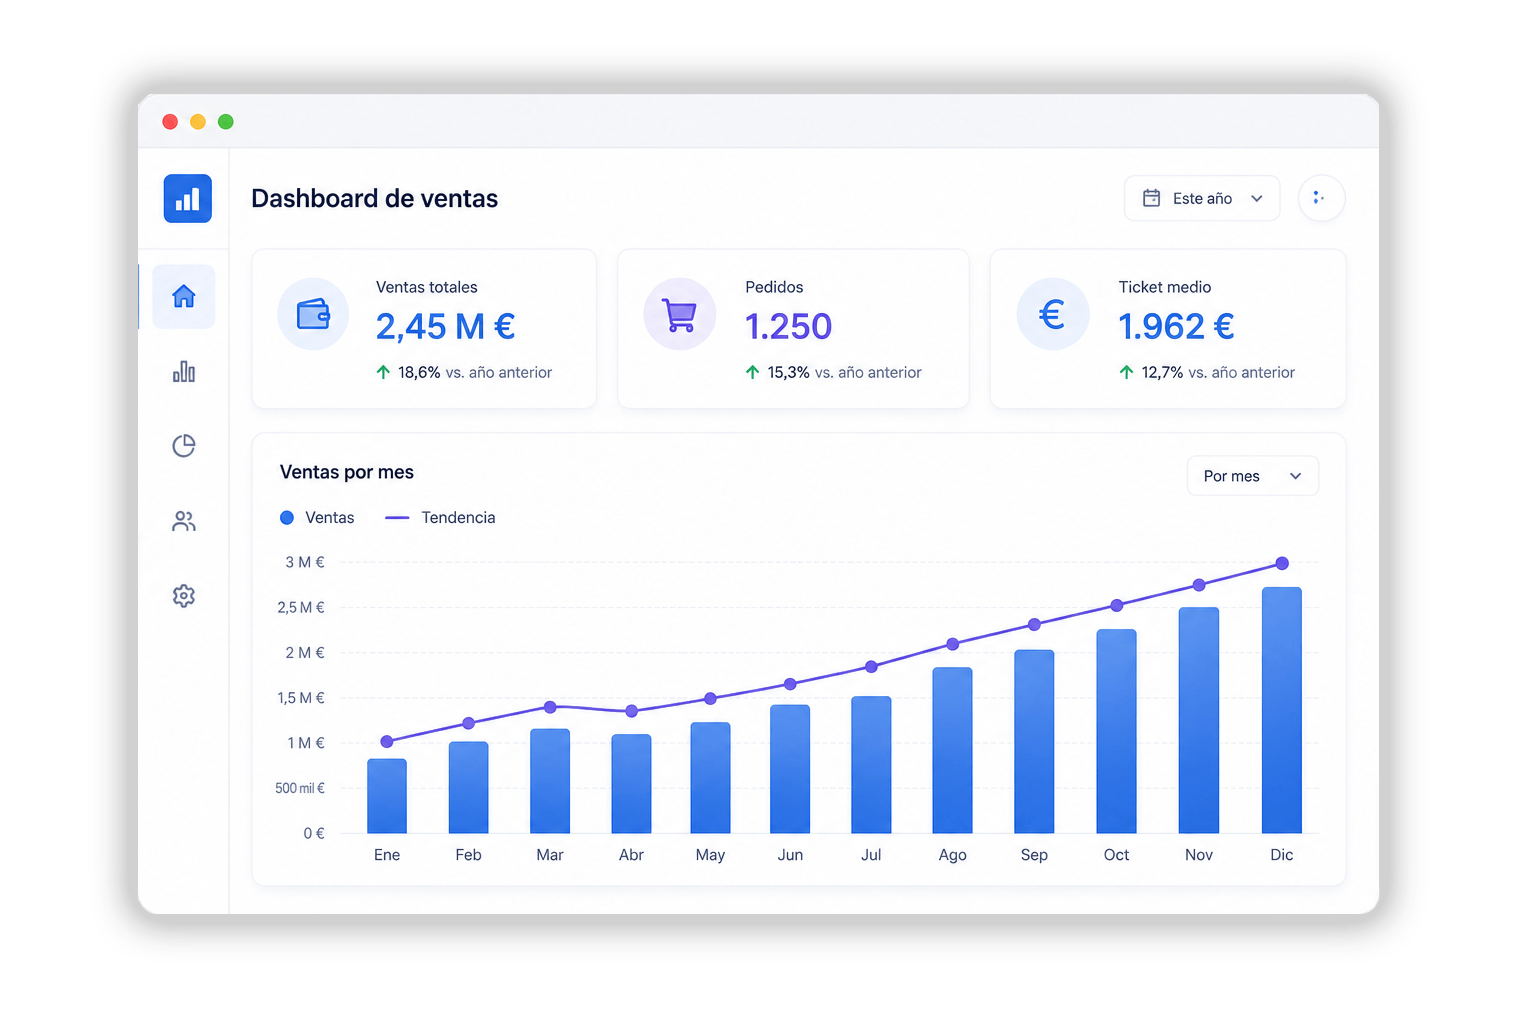The image size is (1536, 1024).
Task: Select the Nov sales bar
Action: 1199,720
